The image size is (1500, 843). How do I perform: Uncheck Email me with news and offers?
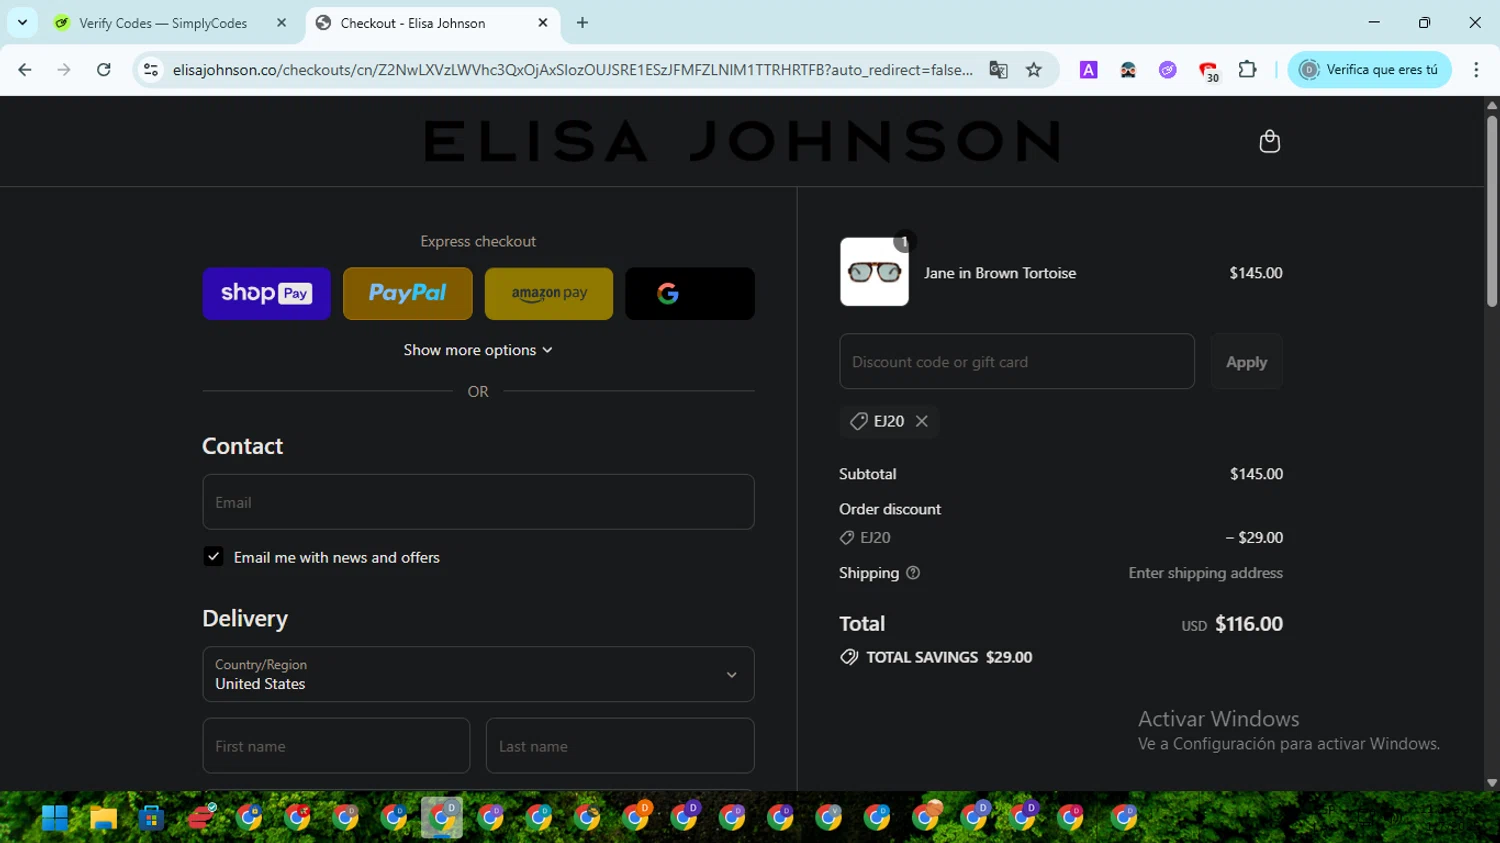pos(213,557)
